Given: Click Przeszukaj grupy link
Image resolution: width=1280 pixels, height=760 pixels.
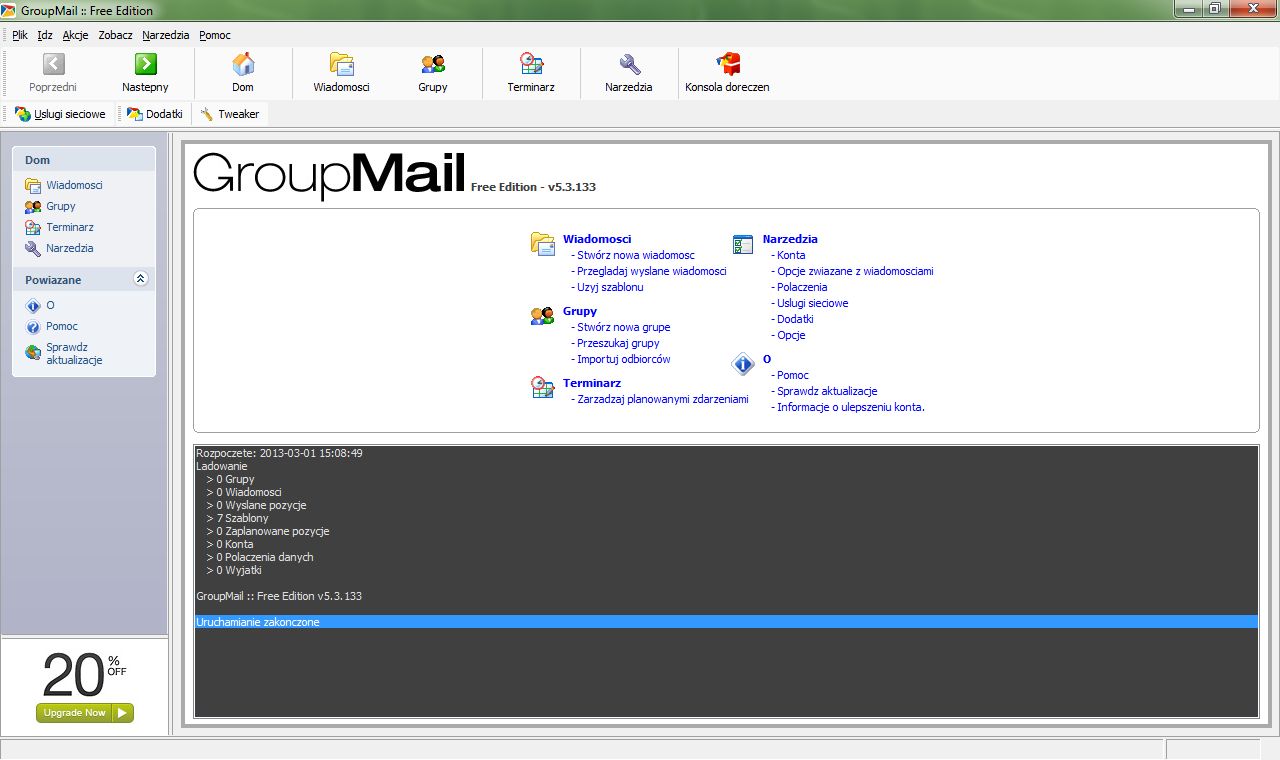Looking at the screenshot, I should point(618,343).
